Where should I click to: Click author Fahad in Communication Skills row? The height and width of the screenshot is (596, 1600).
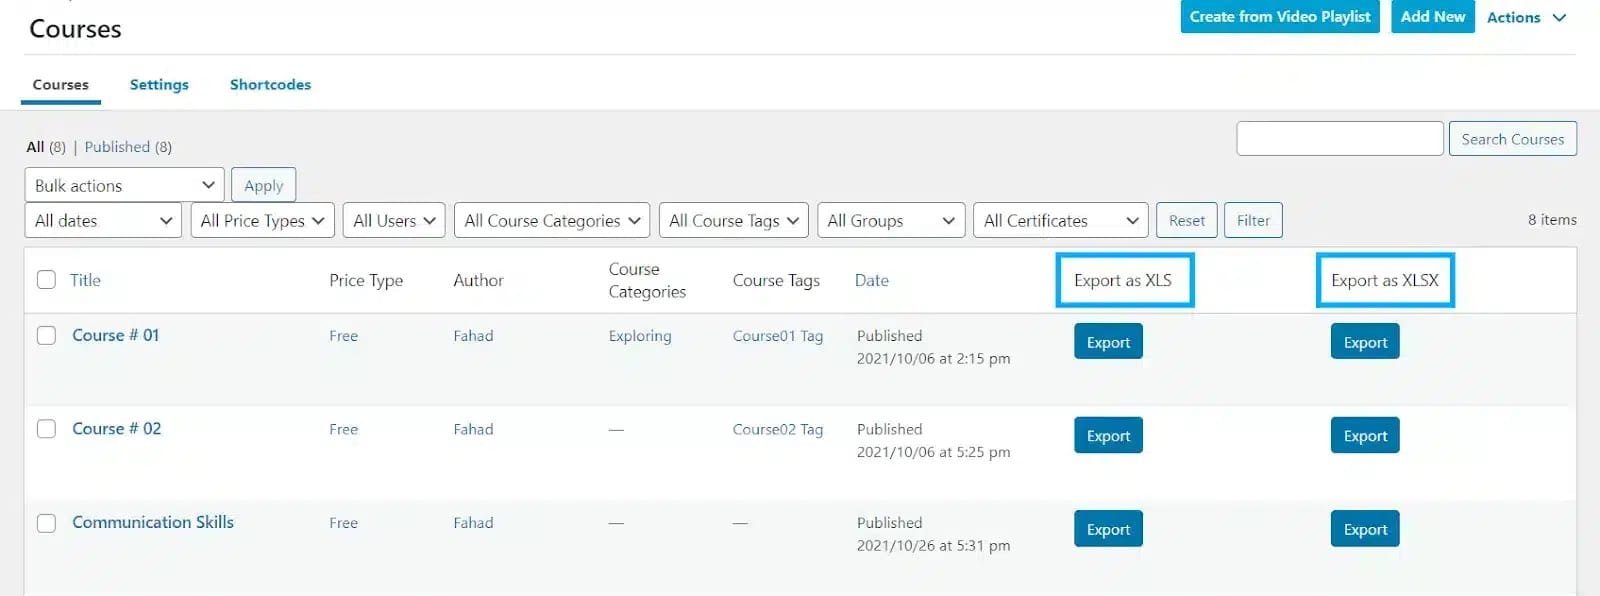coord(473,523)
